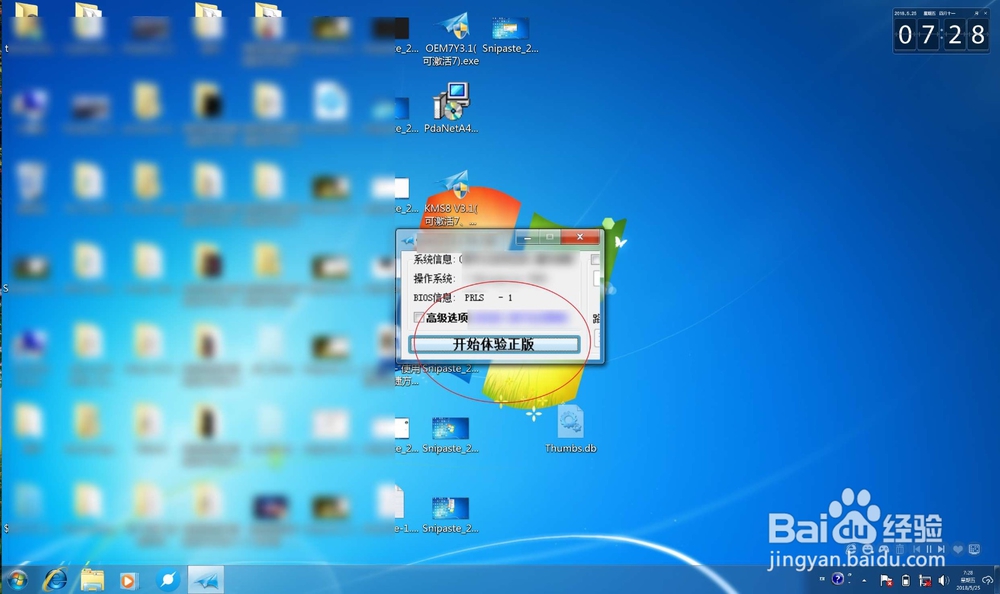Select the OEM7Y3.1 exe desktop icon
The image size is (1000, 594).
tap(452, 40)
